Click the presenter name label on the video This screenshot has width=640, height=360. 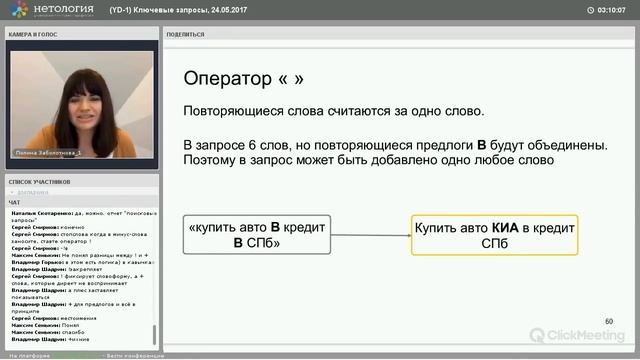tap(48, 153)
